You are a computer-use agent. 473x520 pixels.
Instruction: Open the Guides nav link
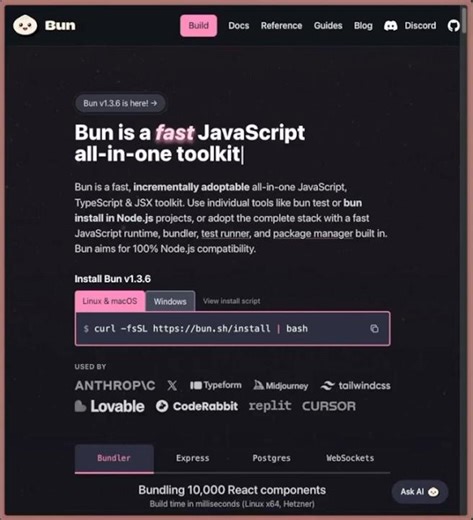[328, 26]
